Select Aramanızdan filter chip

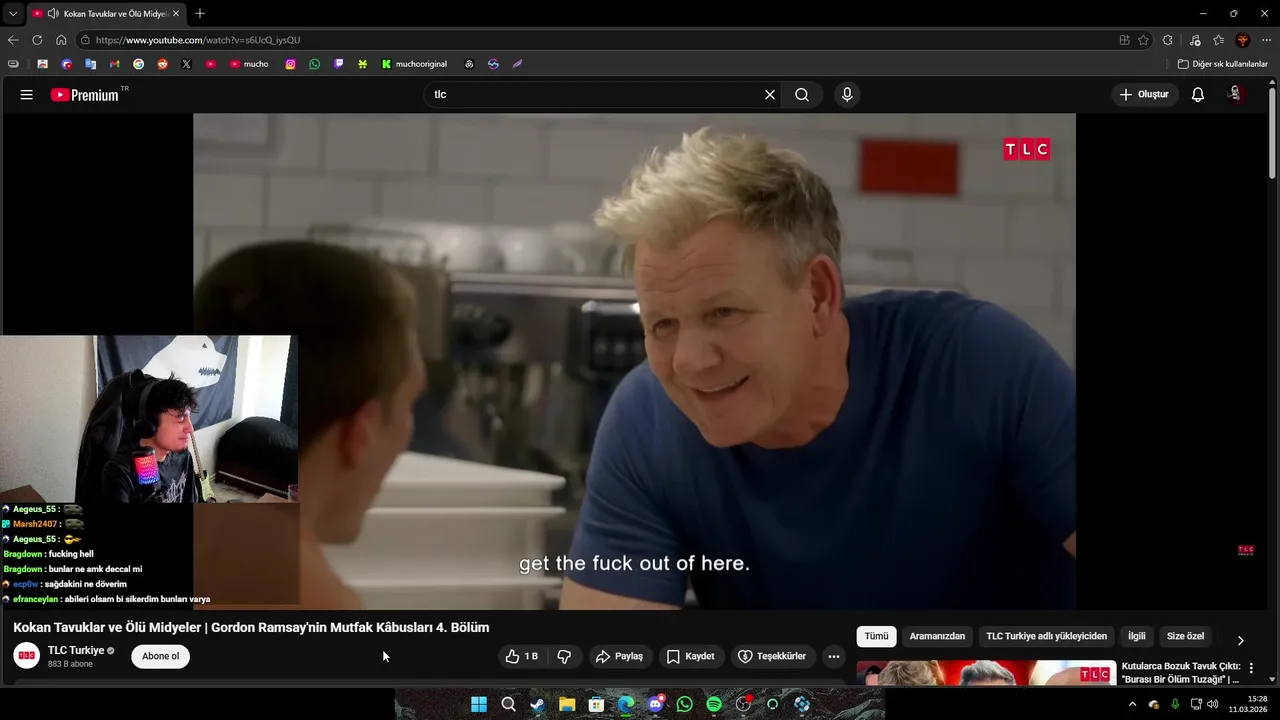tap(937, 636)
